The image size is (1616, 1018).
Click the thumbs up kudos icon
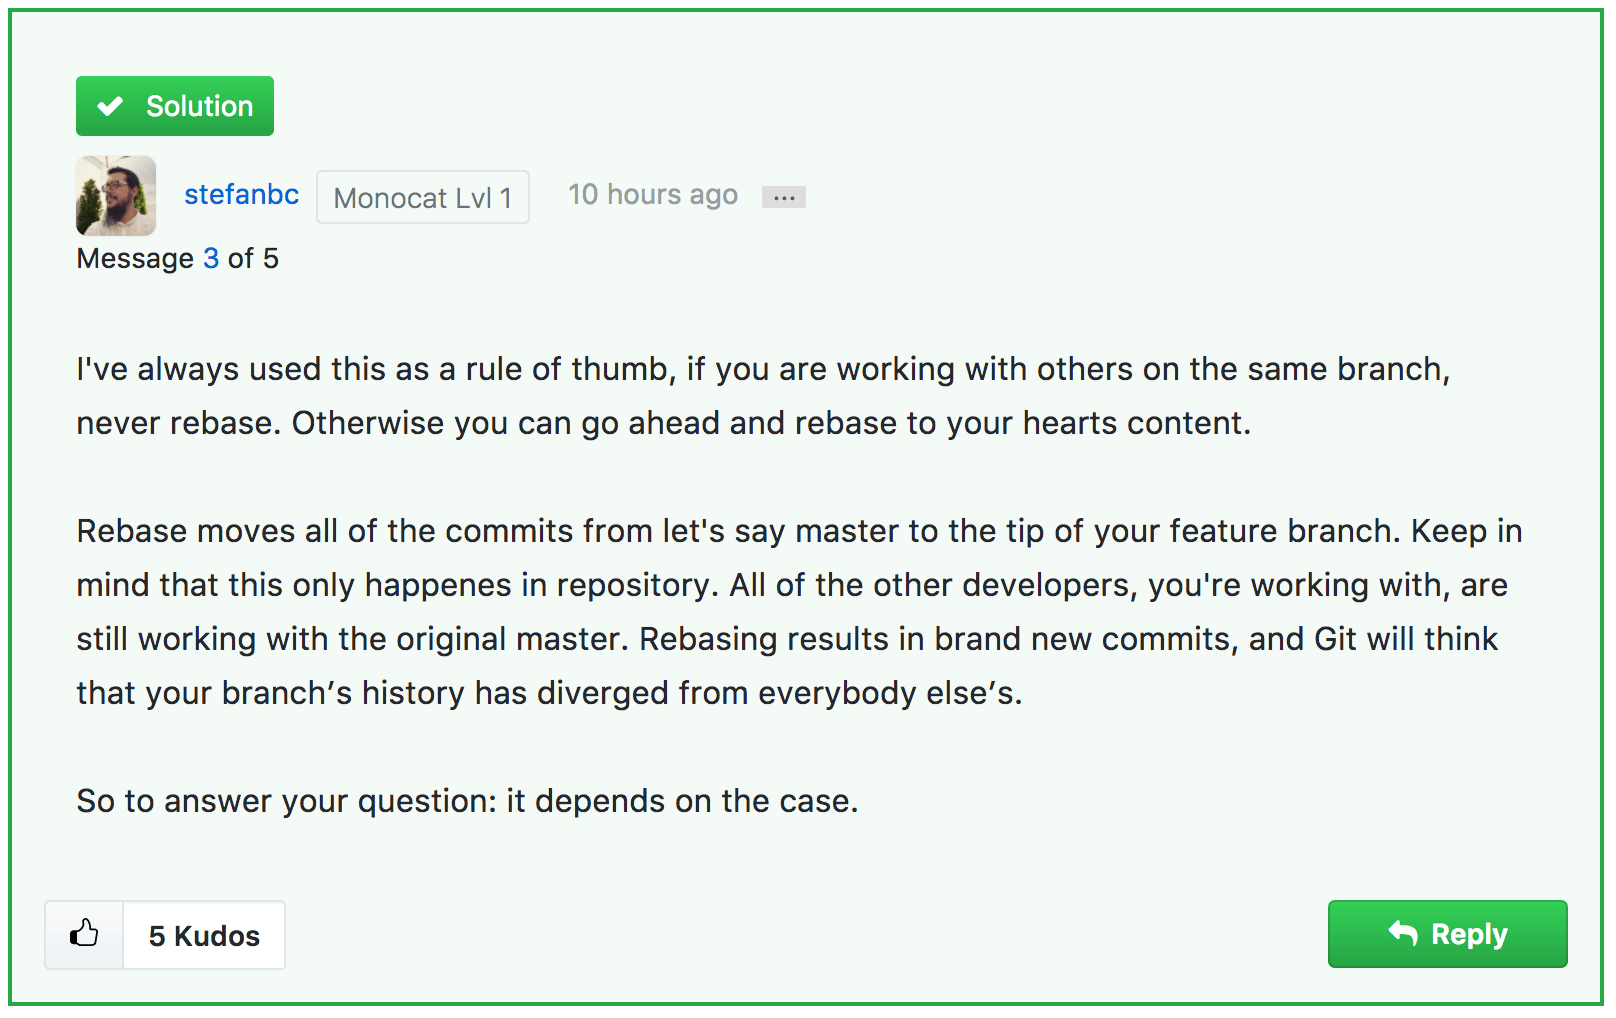(84, 935)
